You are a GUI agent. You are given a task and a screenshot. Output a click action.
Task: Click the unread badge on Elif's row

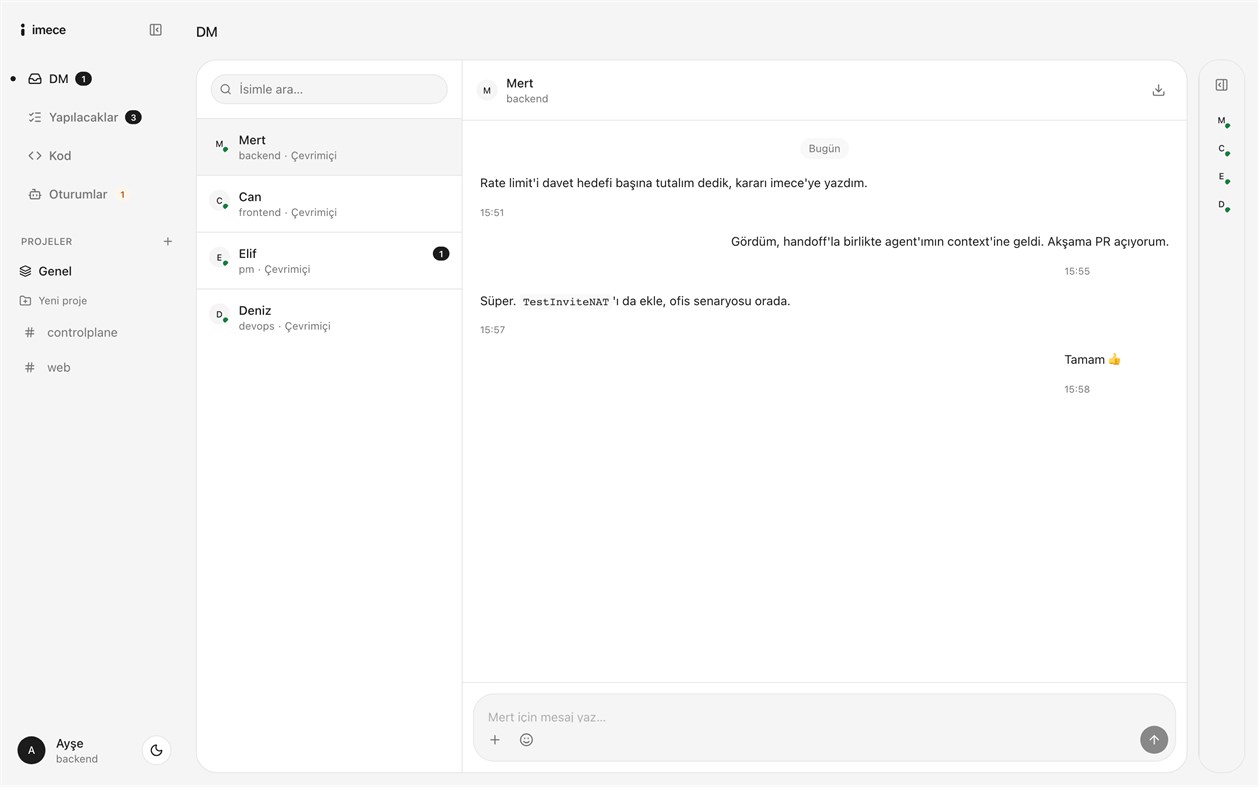tap(441, 254)
